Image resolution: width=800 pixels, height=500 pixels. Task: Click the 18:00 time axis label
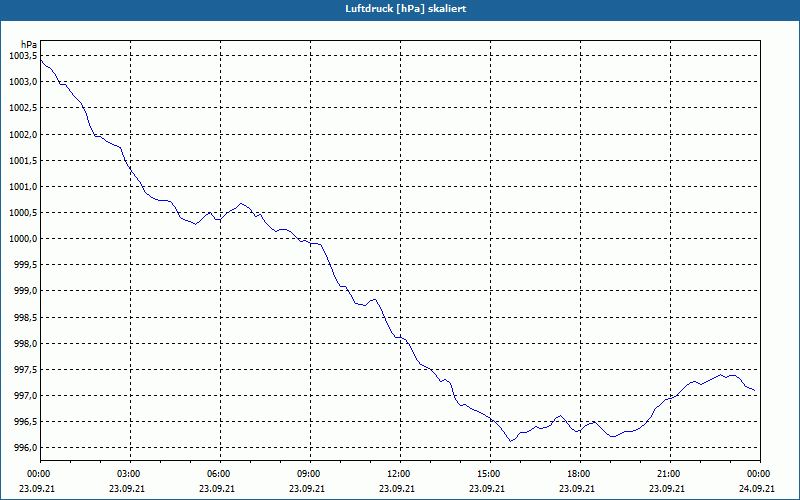(x=580, y=474)
